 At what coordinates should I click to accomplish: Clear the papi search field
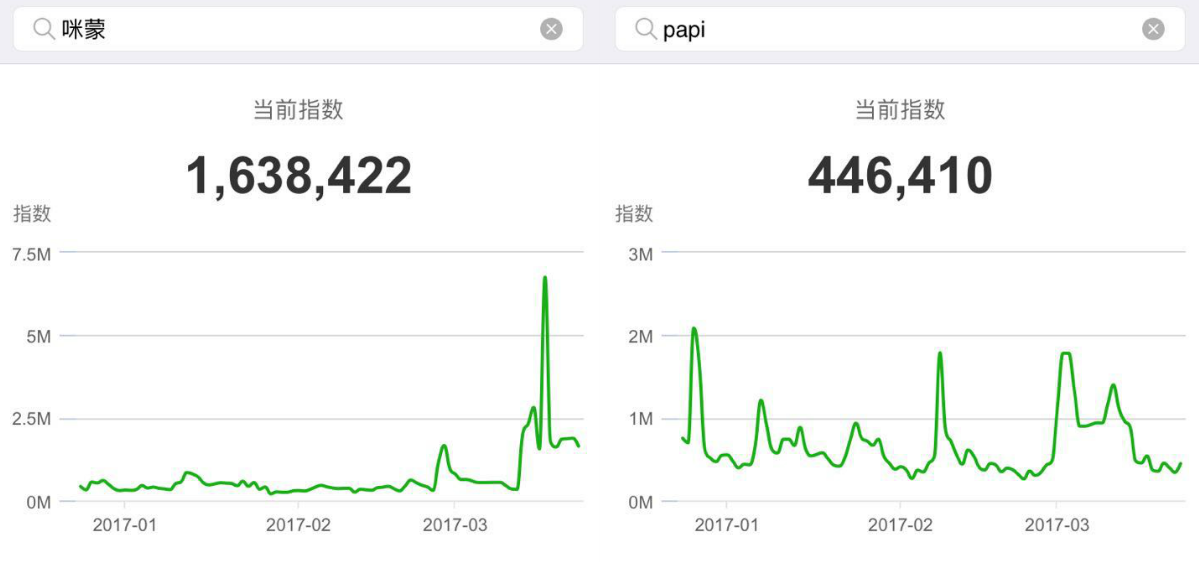pos(1153,29)
